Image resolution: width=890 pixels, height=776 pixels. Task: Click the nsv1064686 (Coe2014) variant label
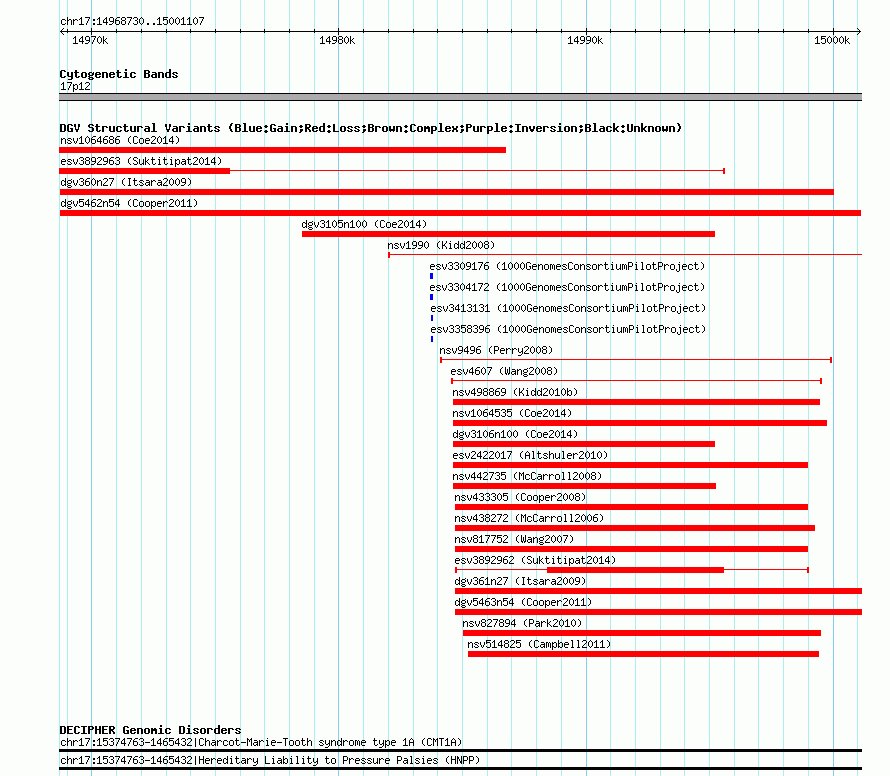click(120, 140)
